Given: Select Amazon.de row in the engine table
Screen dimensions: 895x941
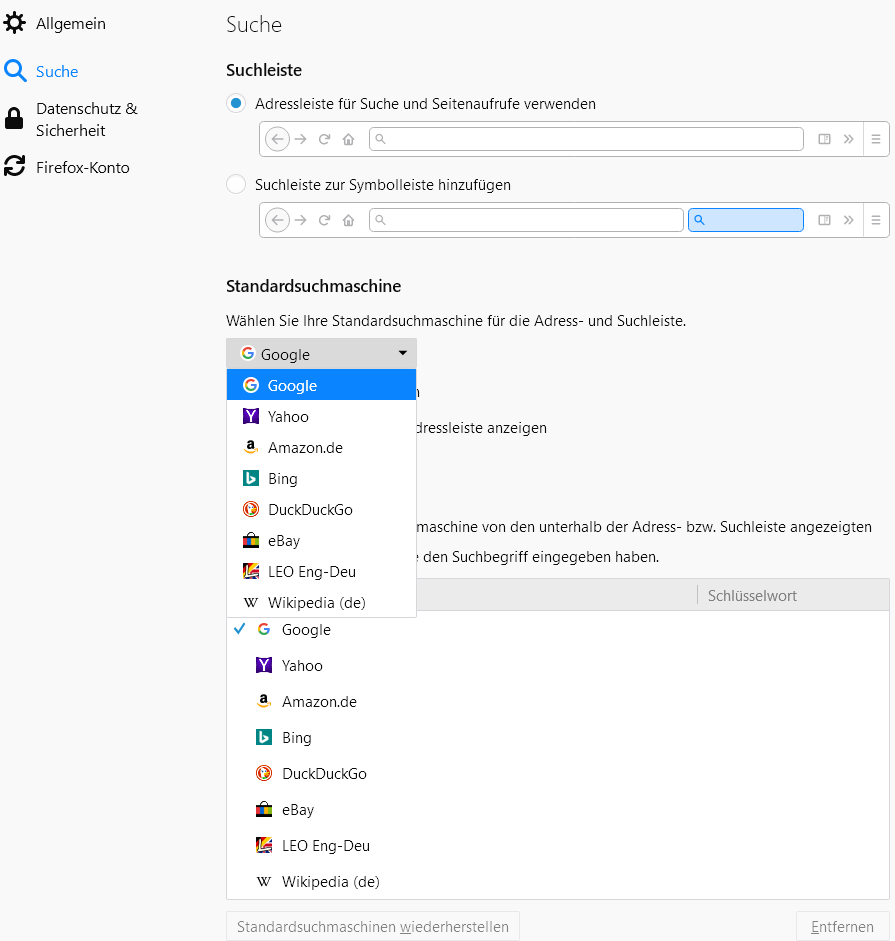Looking at the screenshot, I should pyautogui.click(x=558, y=701).
